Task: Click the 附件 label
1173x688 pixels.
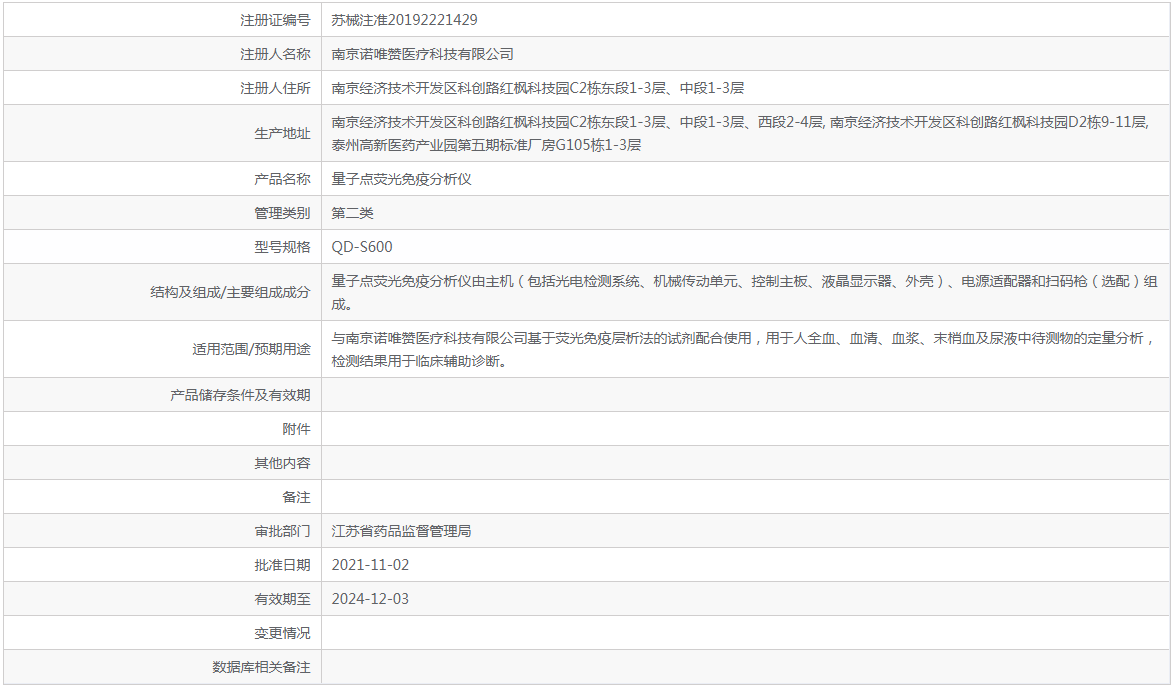Action: pos(296,429)
